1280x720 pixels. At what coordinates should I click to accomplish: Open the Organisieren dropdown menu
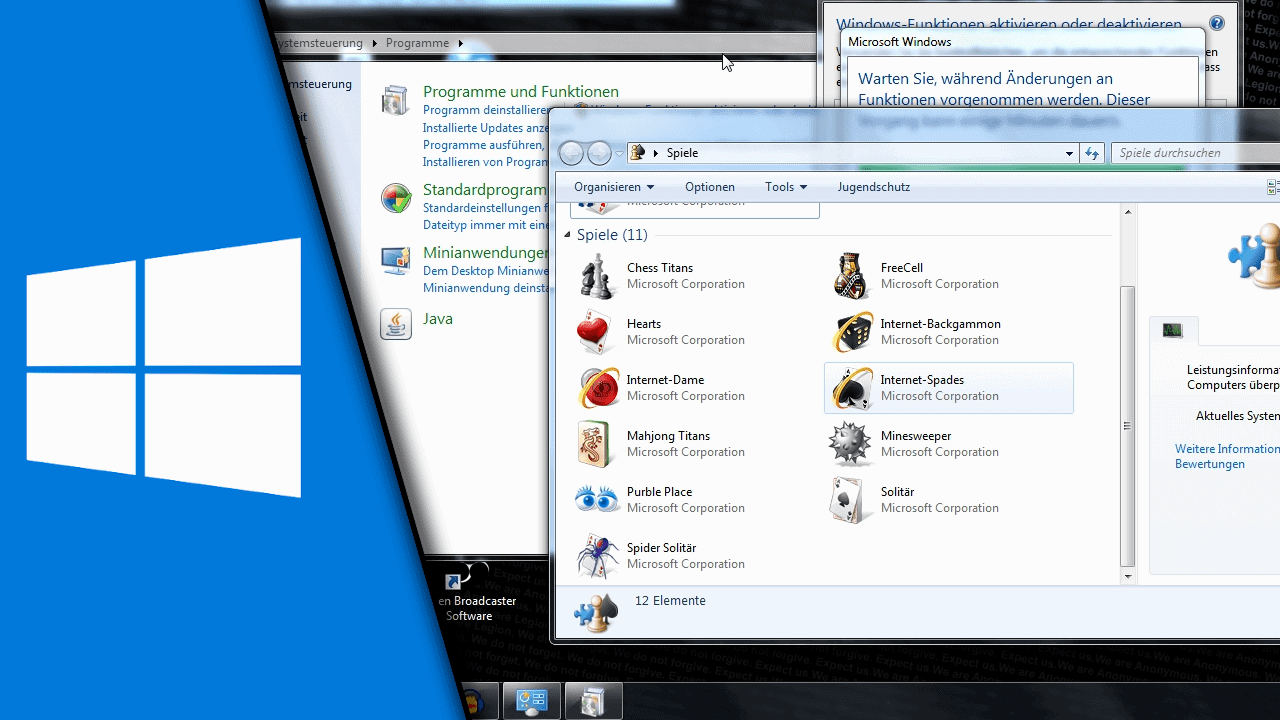(614, 187)
